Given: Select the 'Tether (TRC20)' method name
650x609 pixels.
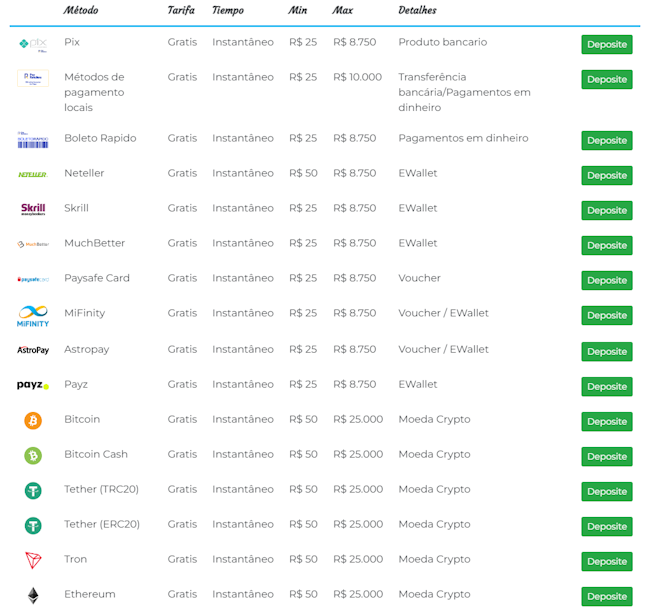Looking at the screenshot, I should tap(102, 489).
